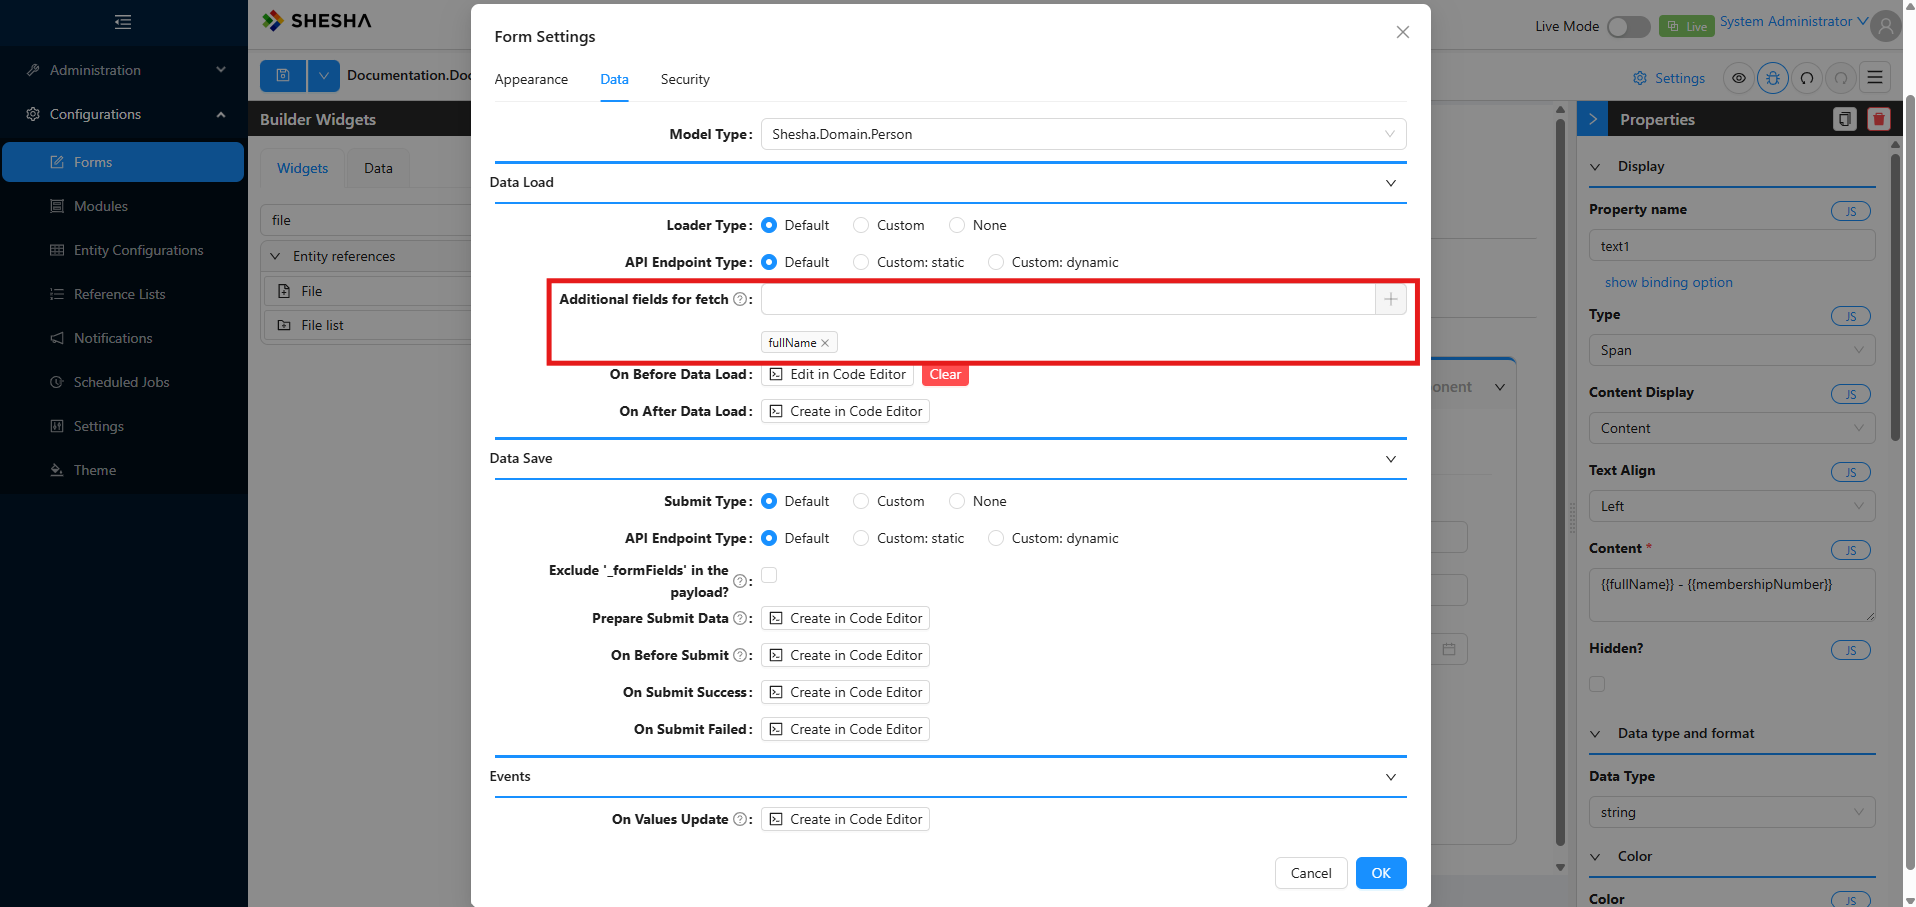Open the hamburger menu beside redo
Image resolution: width=1916 pixels, height=907 pixels.
click(x=1875, y=78)
